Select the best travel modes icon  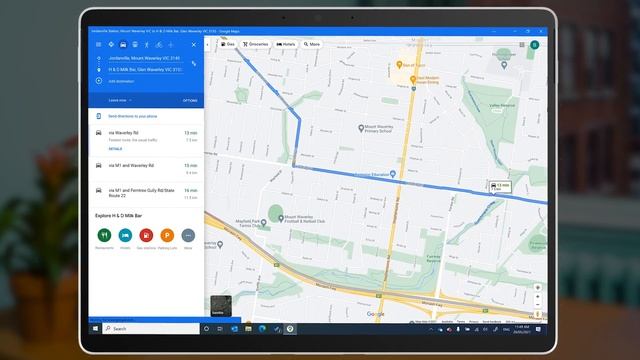click(111, 44)
